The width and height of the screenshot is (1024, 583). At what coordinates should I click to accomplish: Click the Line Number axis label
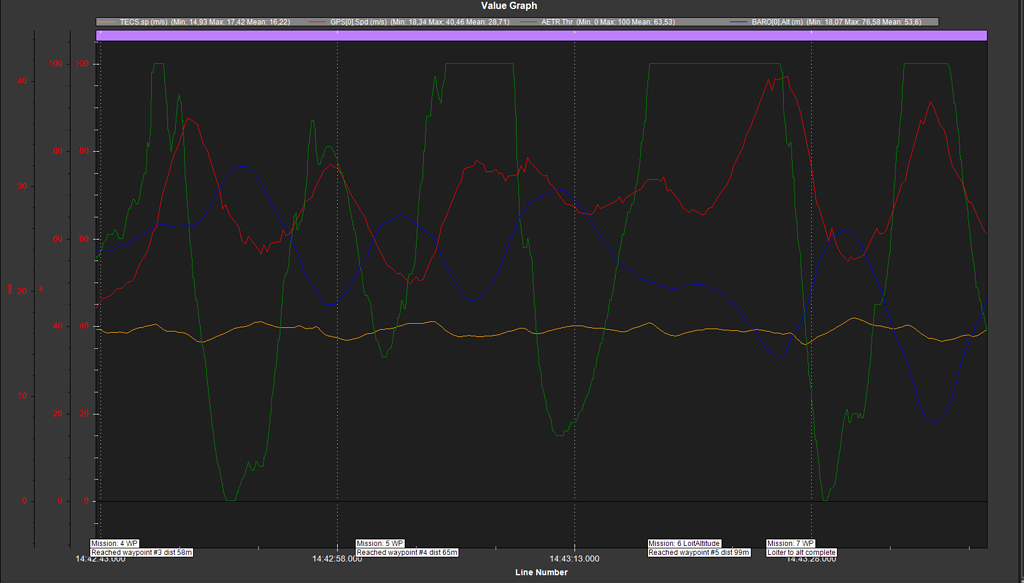[541, 572]
